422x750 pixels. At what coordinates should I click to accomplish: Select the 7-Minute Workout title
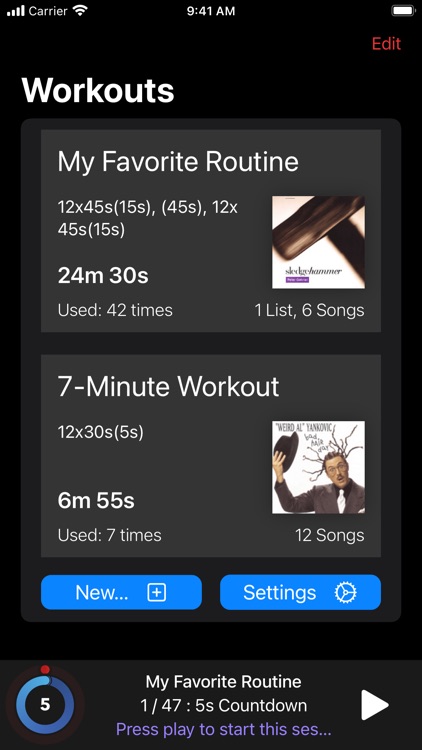(x=168, y=386)
